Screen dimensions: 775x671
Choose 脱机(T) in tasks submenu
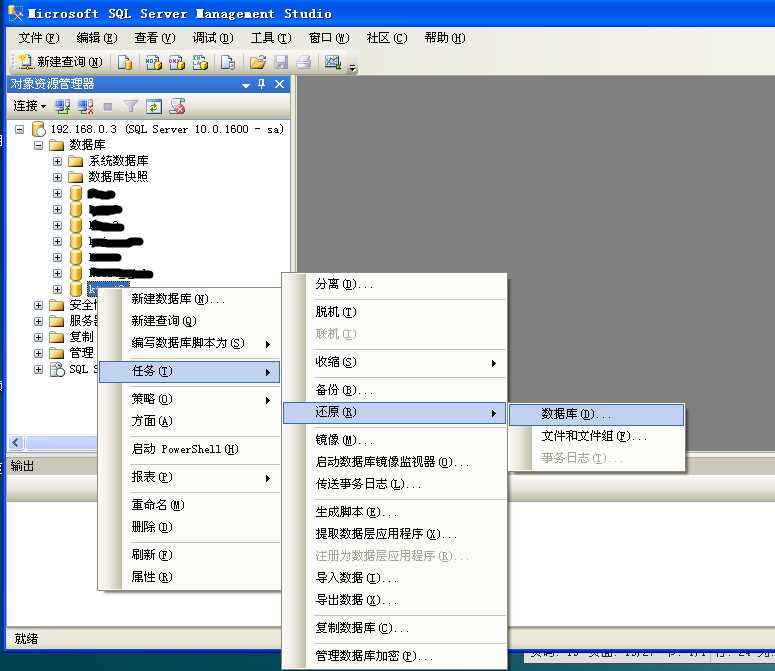click(x=394, y=312)
